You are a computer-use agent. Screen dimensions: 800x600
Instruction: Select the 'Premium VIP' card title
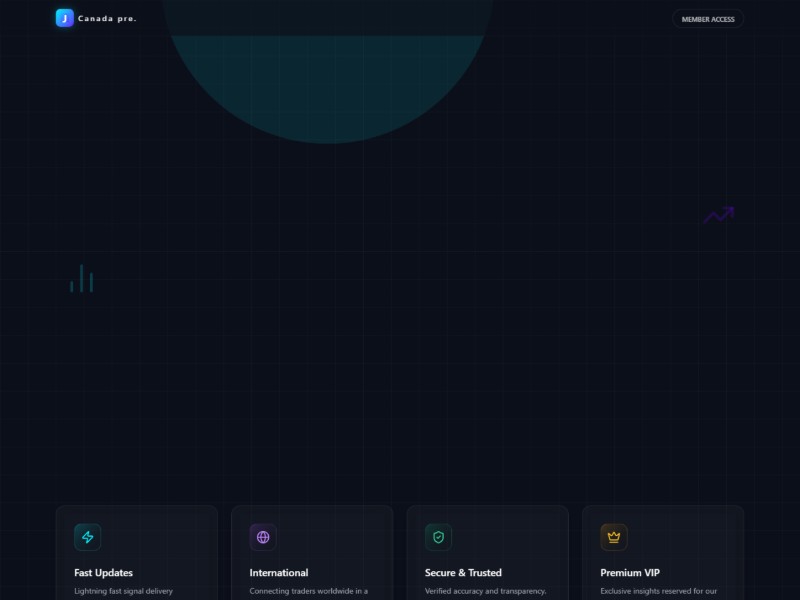pyautogui.click(x=630, y=573)
